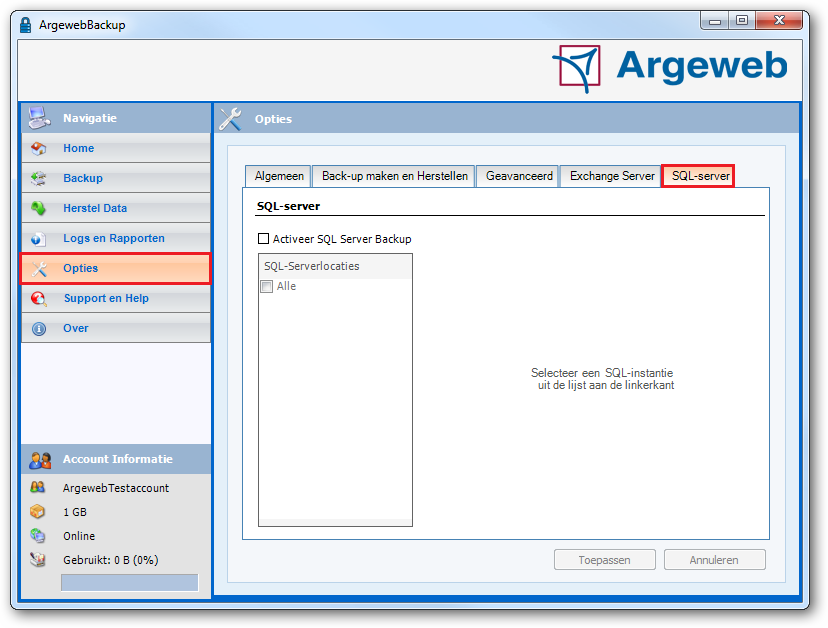Click the Opties header wrench icon

(230, 119)
